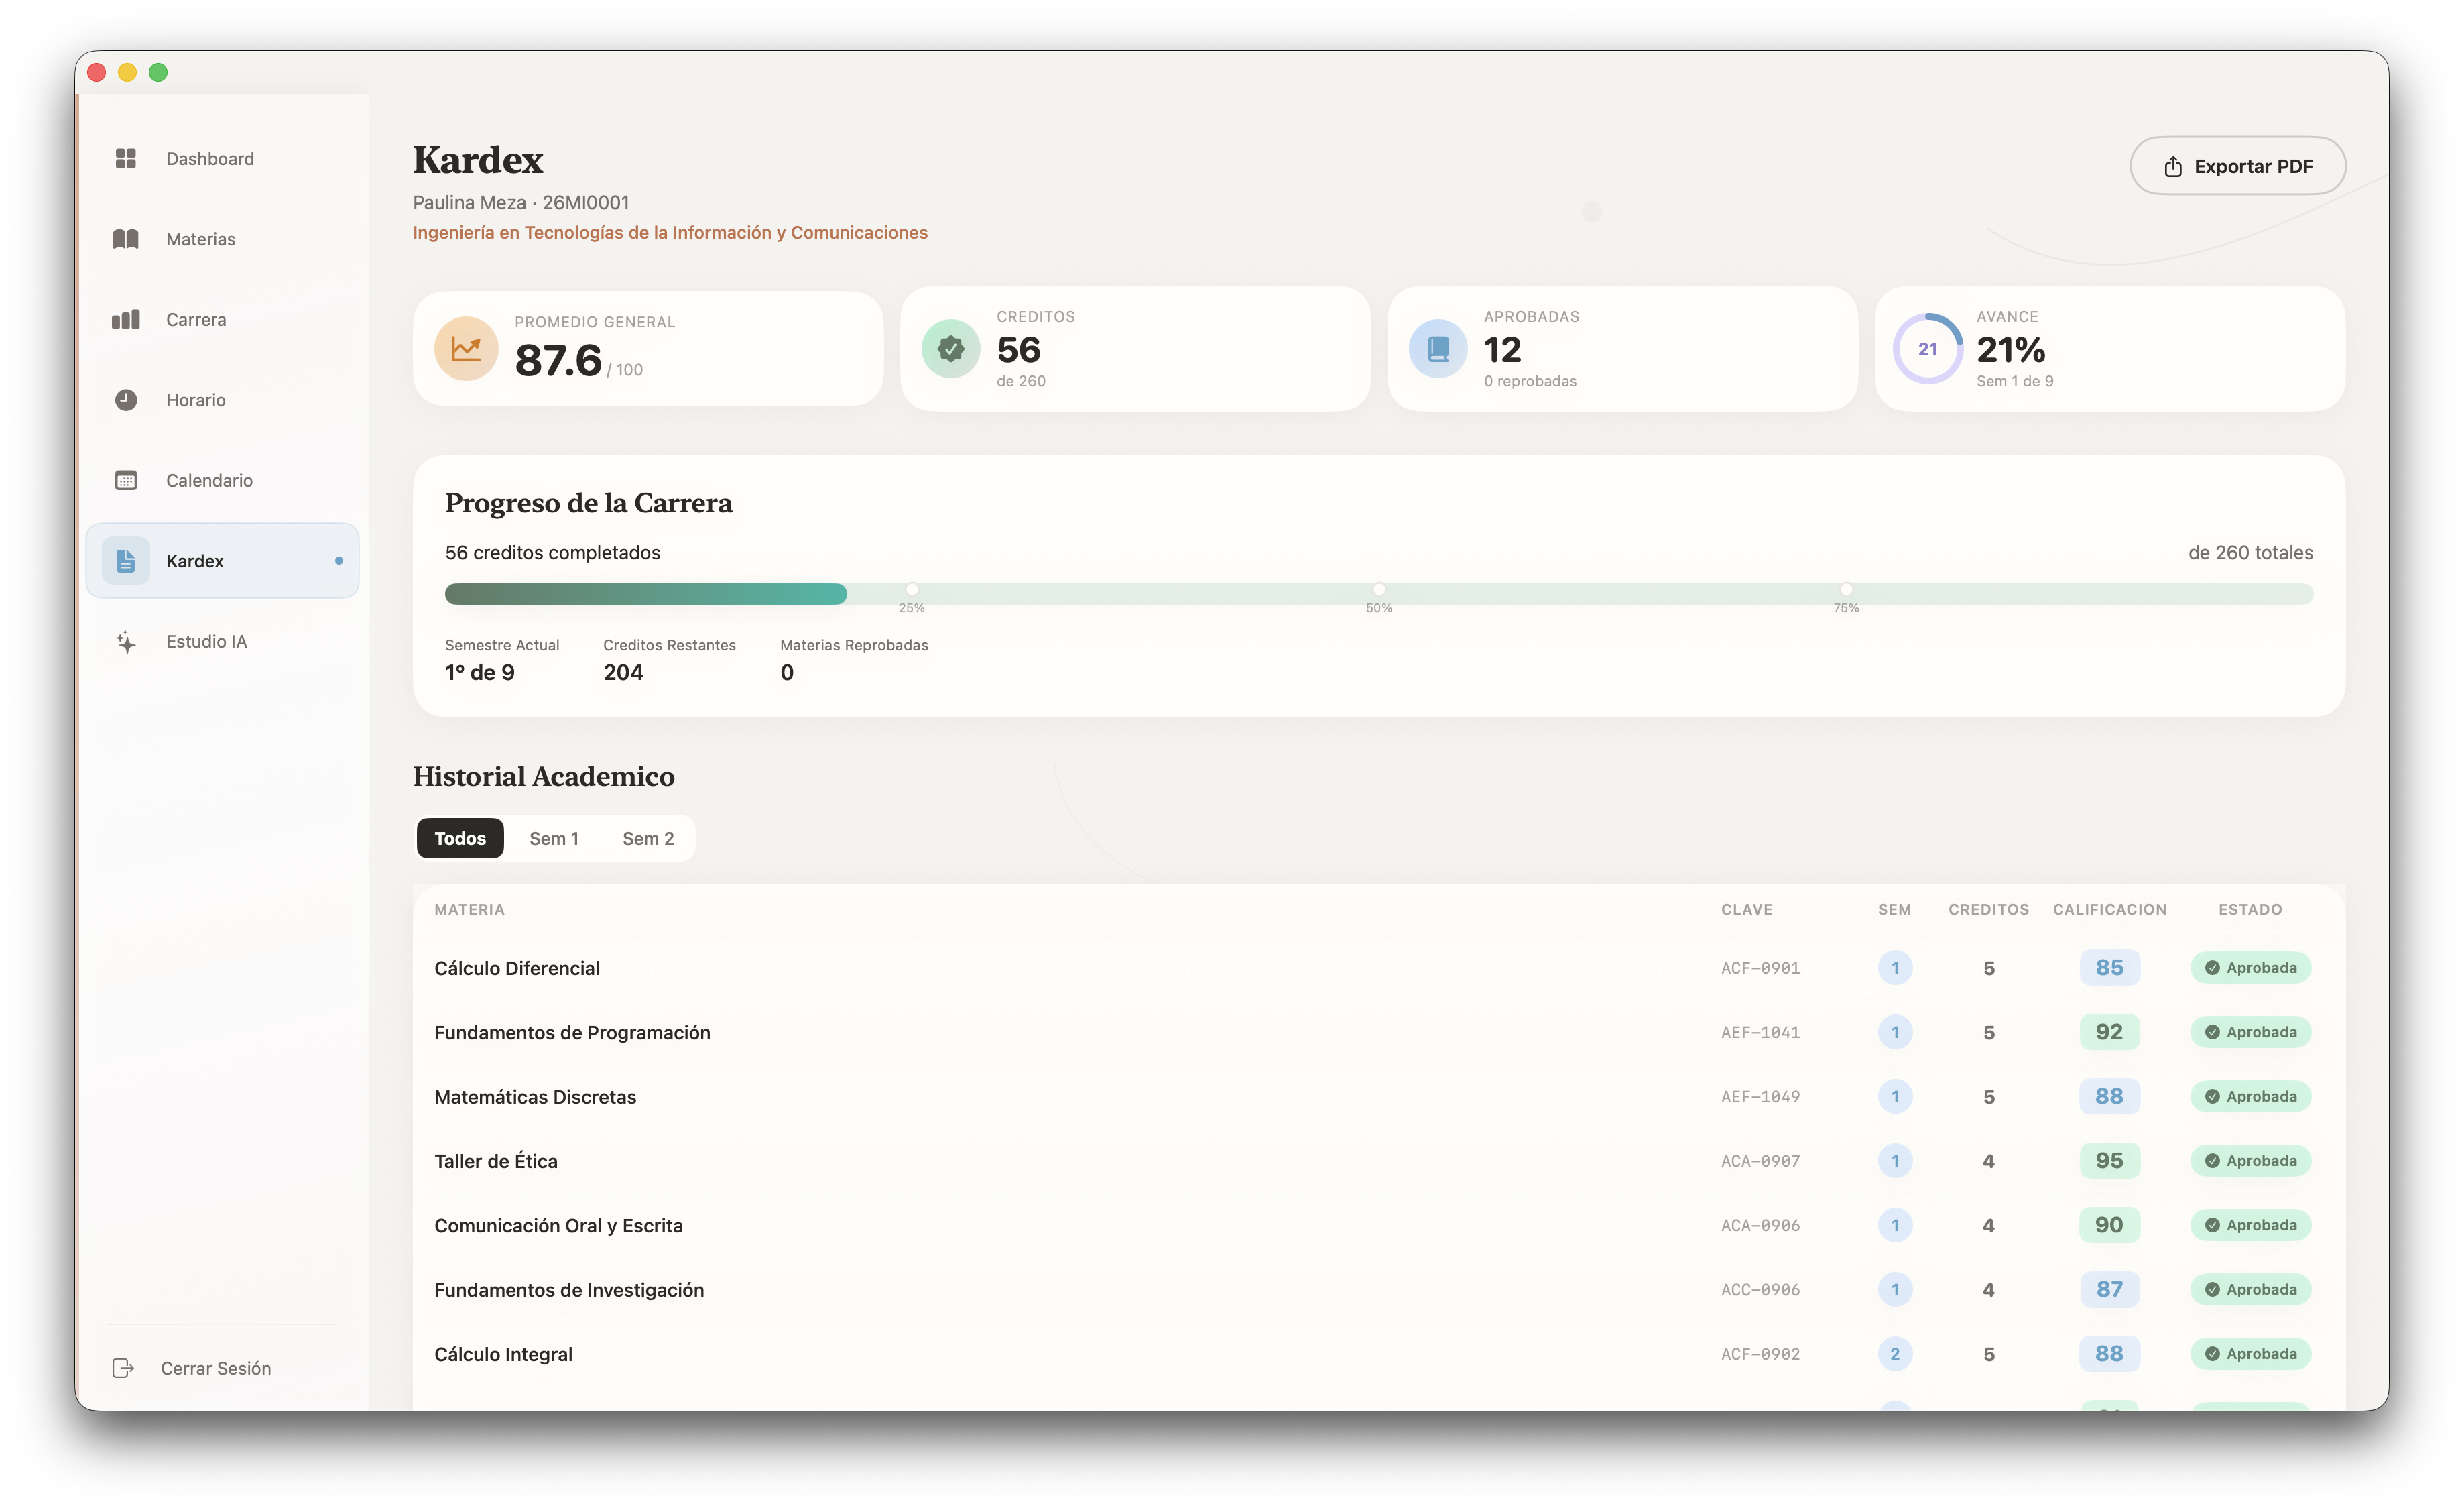Screen dimensions: 2464x1510
Task: Click the Horario clock icon
Action: (x=126, y=400)
